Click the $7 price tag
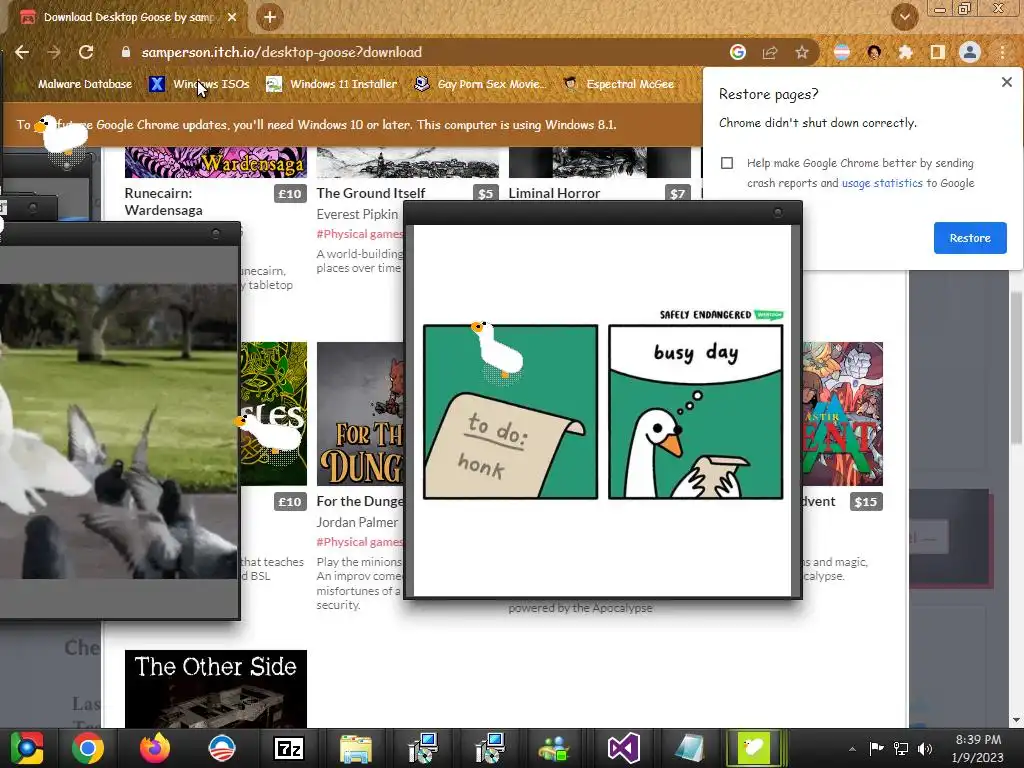The image size is (1024, 768). coord(677,193)
